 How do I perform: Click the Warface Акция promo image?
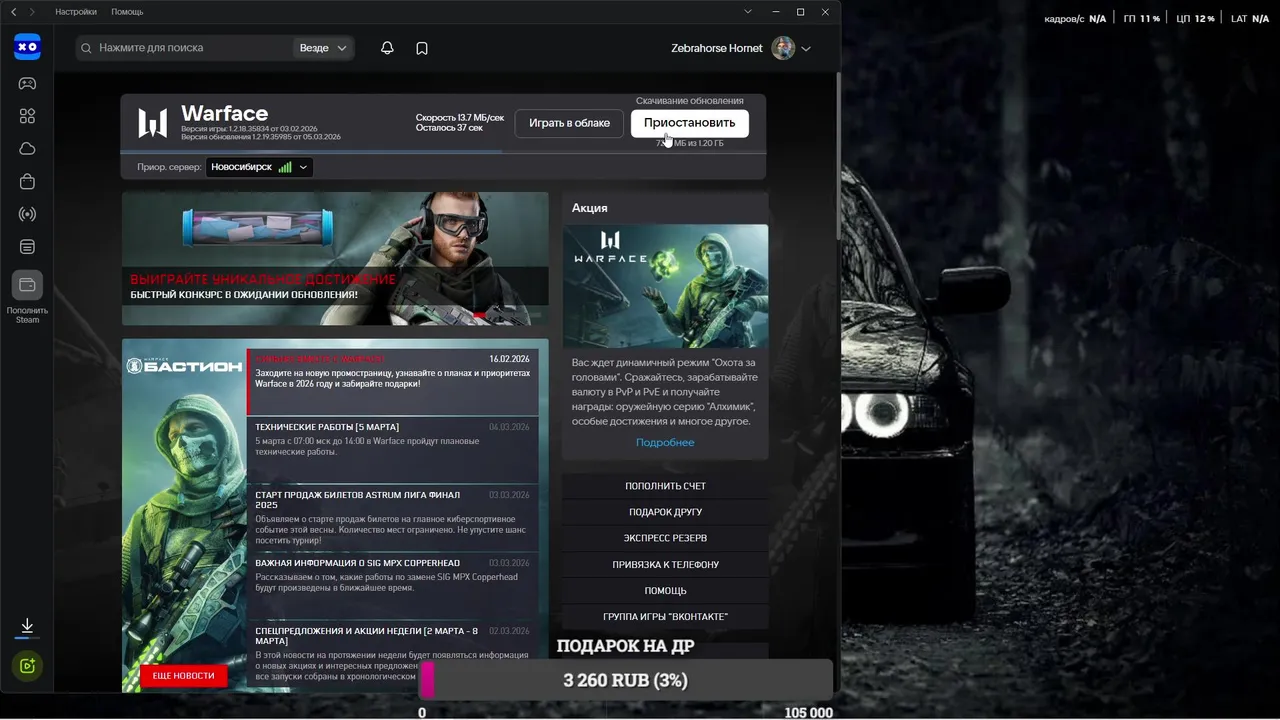[665, 286]
